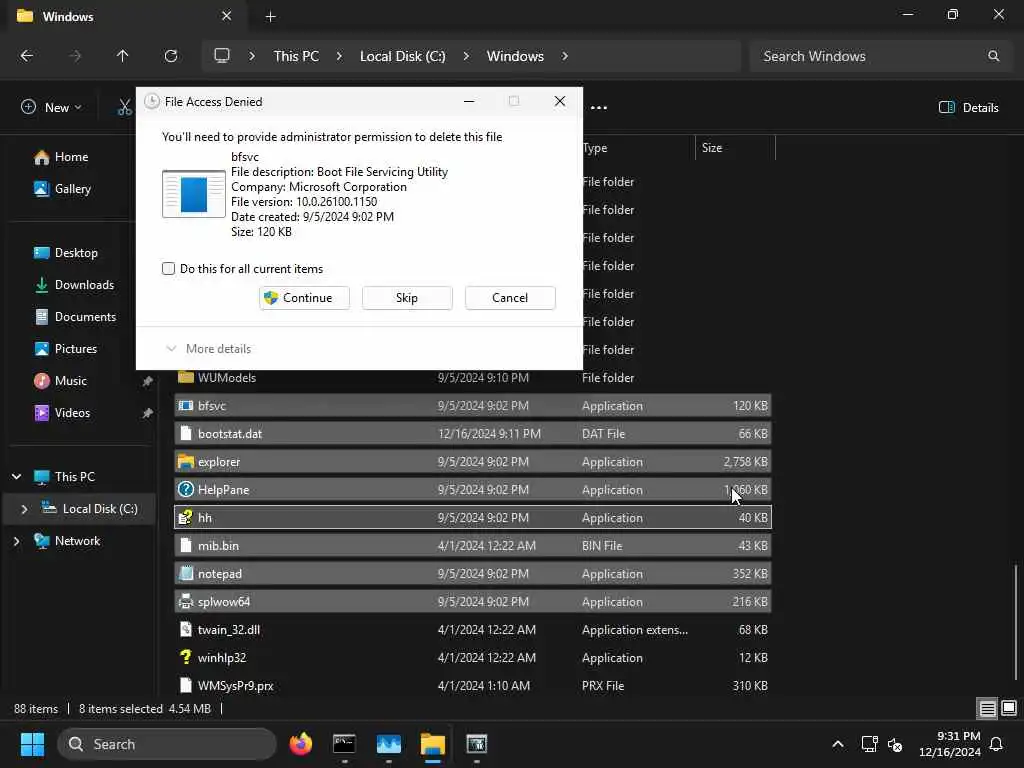Switch to details list view layout
The width and height of the screenshot is (1024, 768).
pos(987,709)
